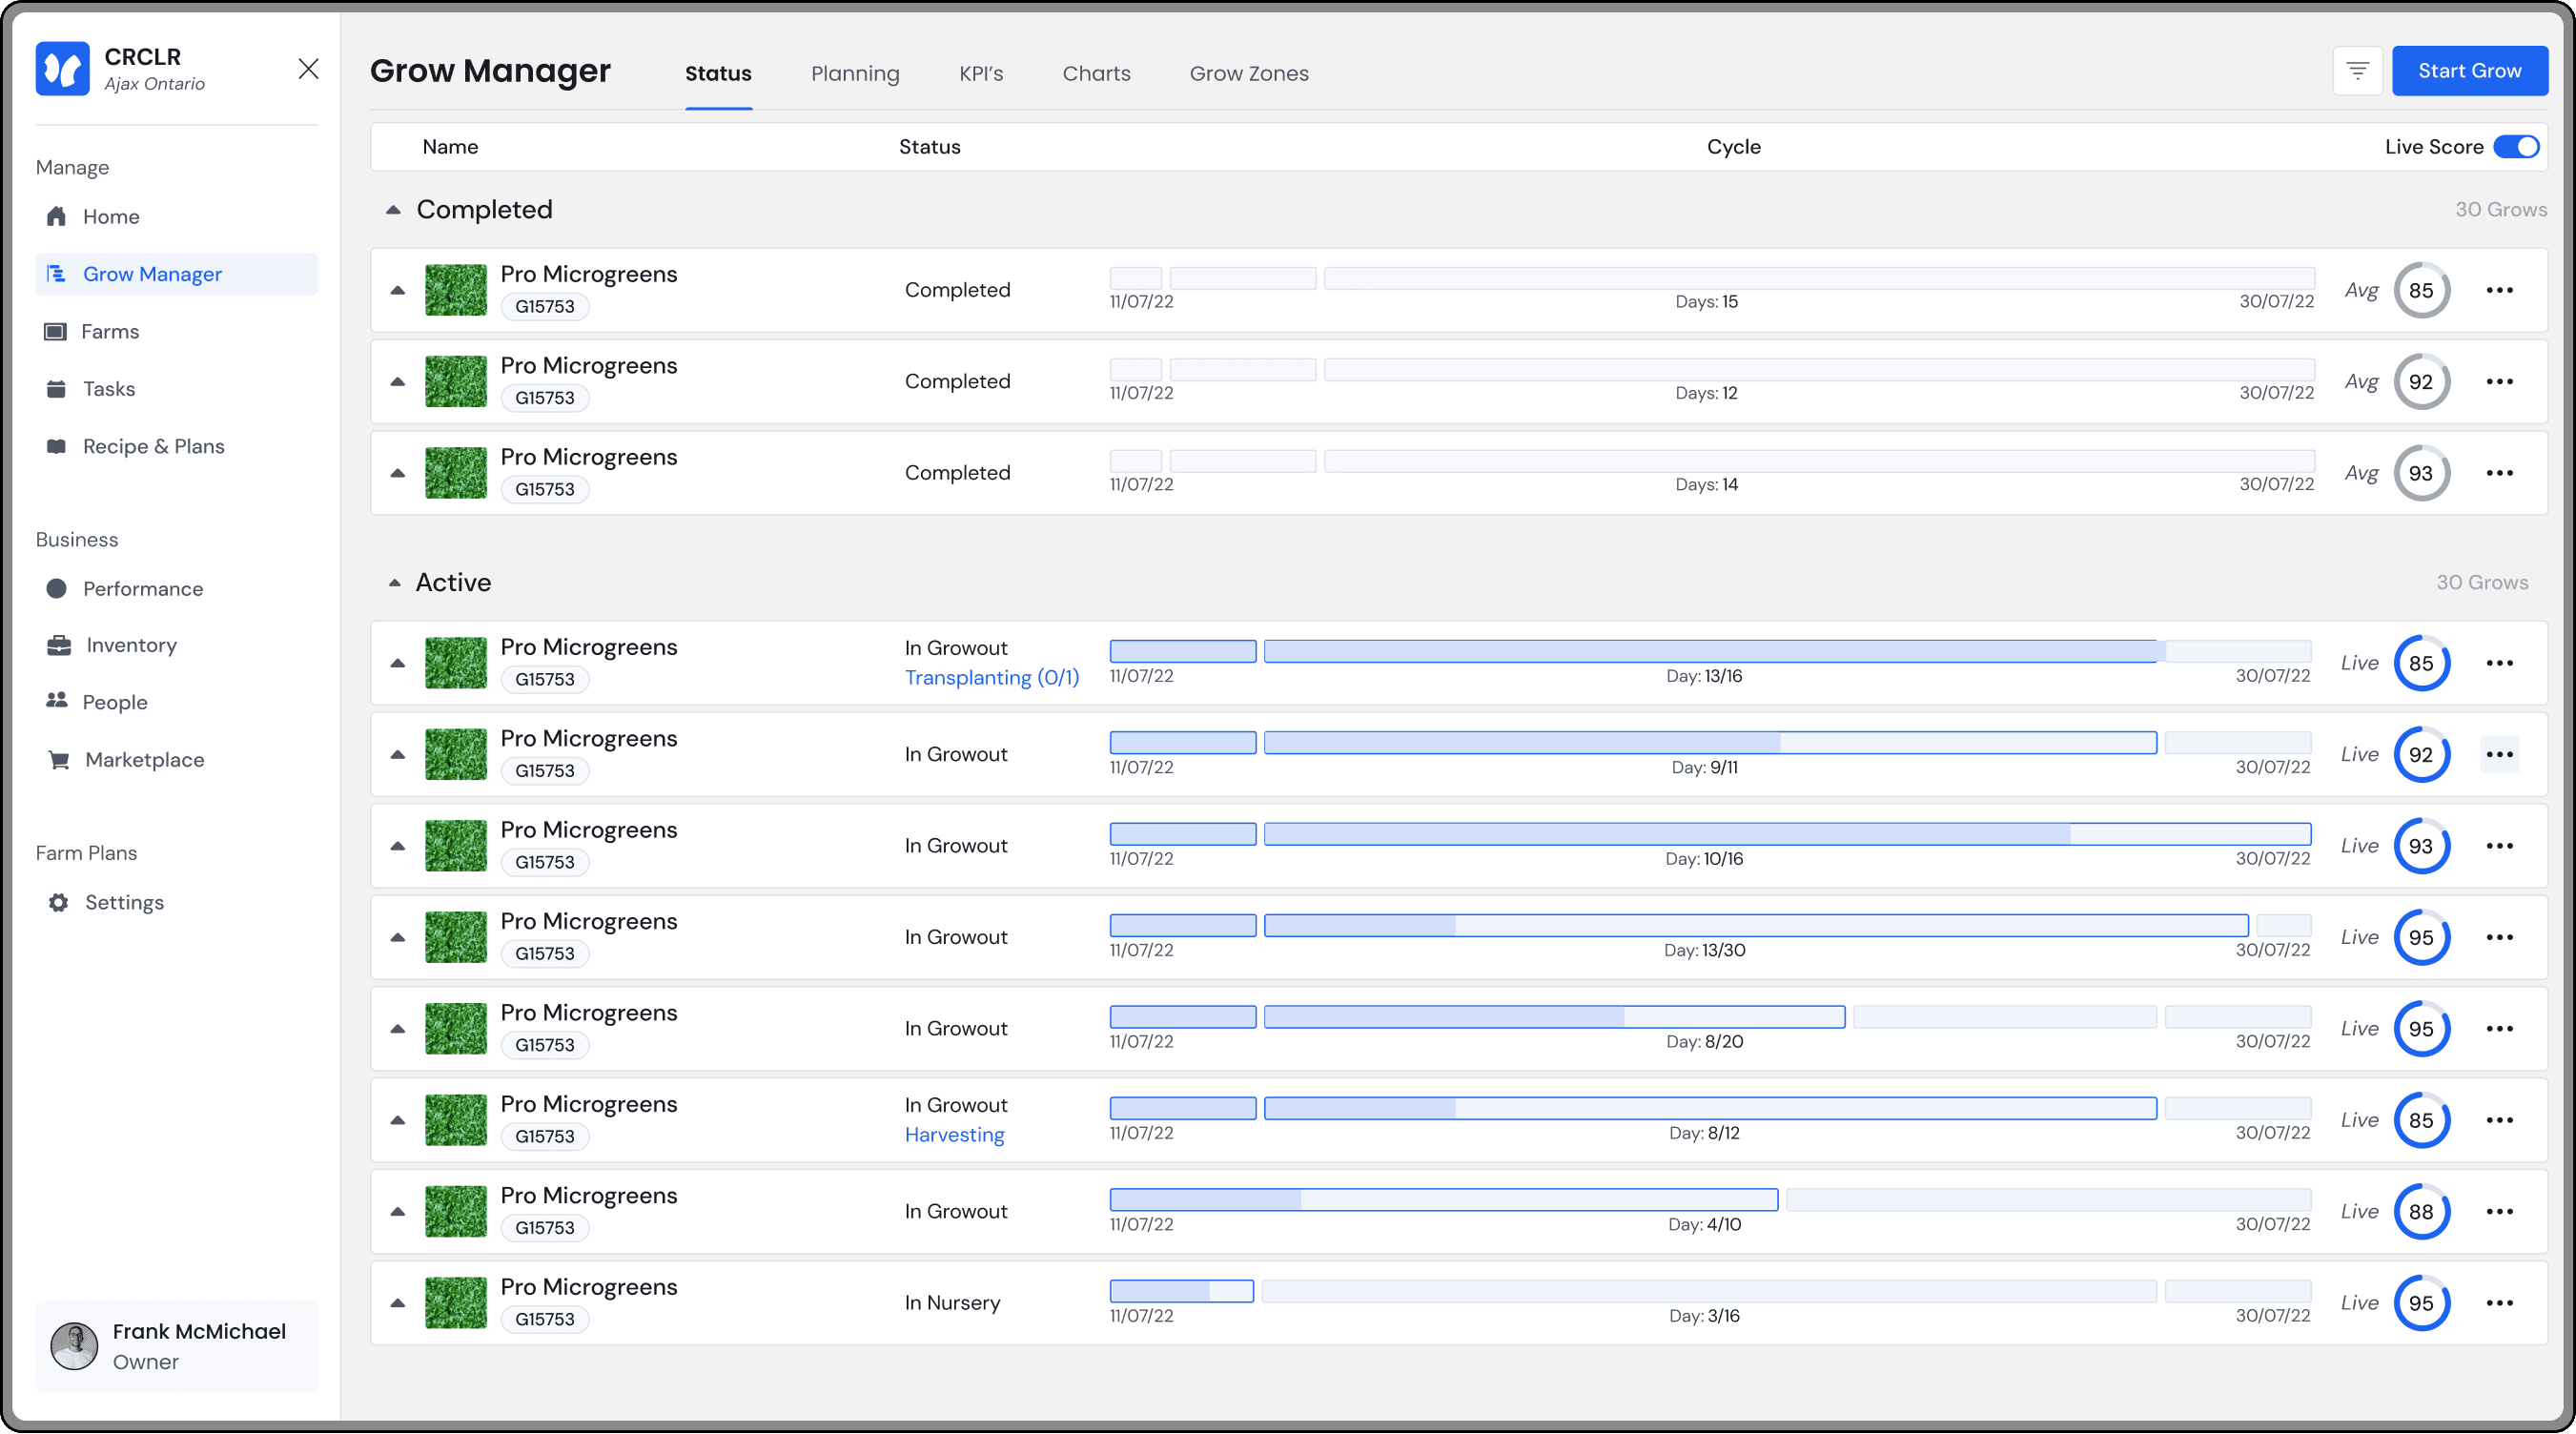Click the Start Grow button
This screenshot has height=1434, width=2576.
pos(2469,71)
